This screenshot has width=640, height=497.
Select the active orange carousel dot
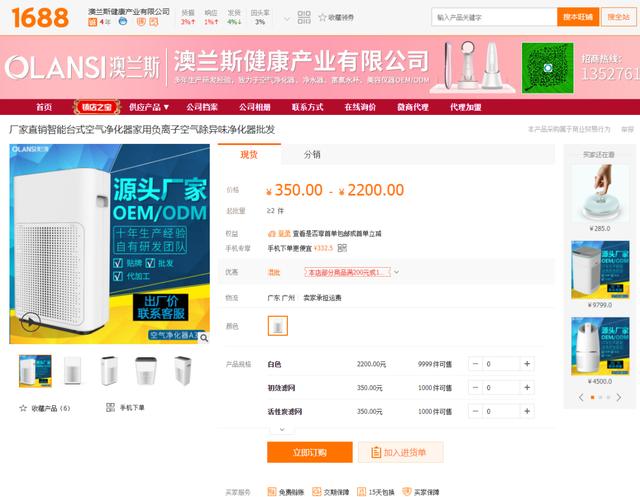pyautogui.click(x=592, y=397)
